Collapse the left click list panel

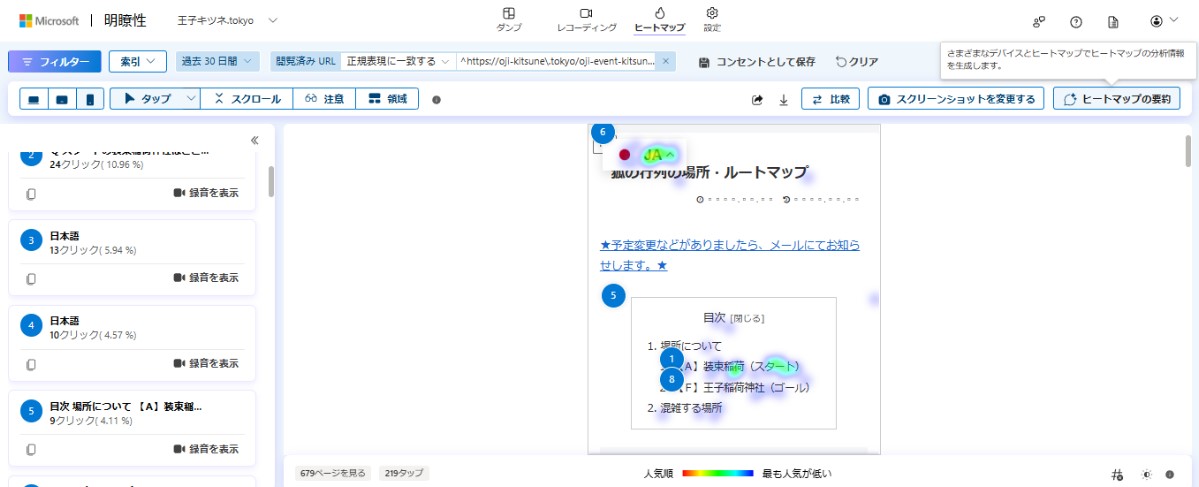pos(255,141)
